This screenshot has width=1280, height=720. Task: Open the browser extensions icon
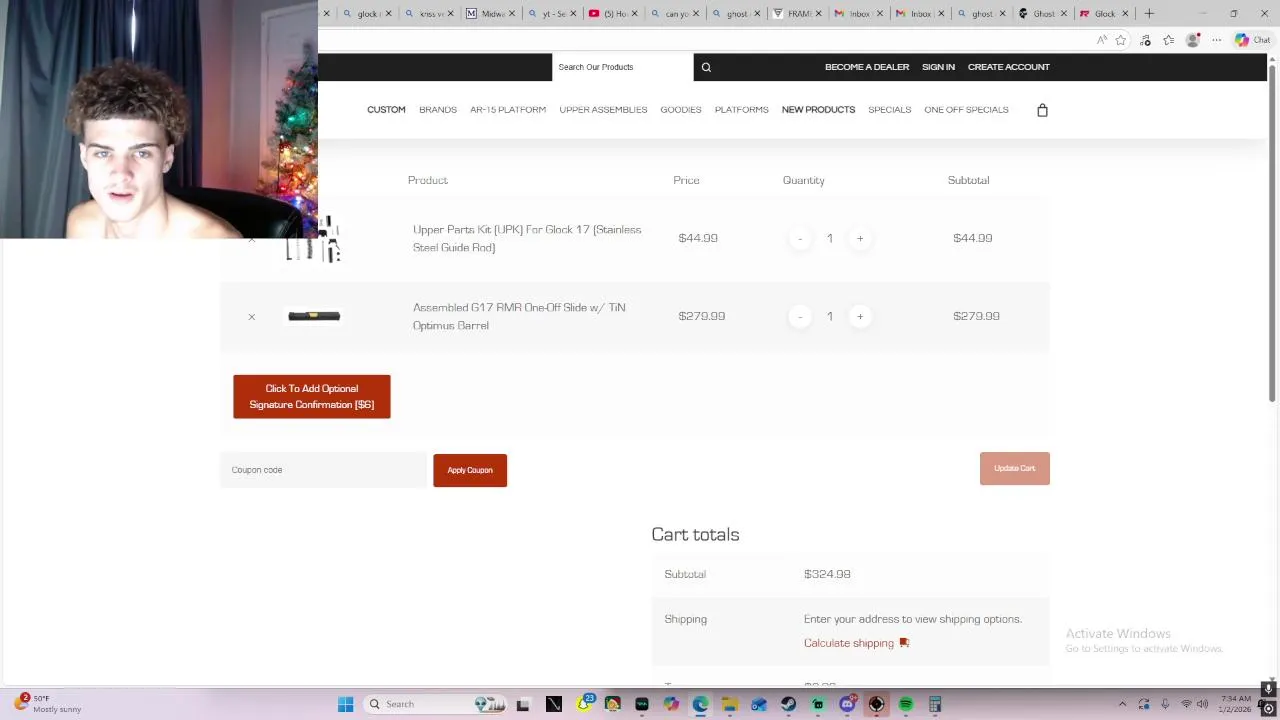pos(1145,40)
